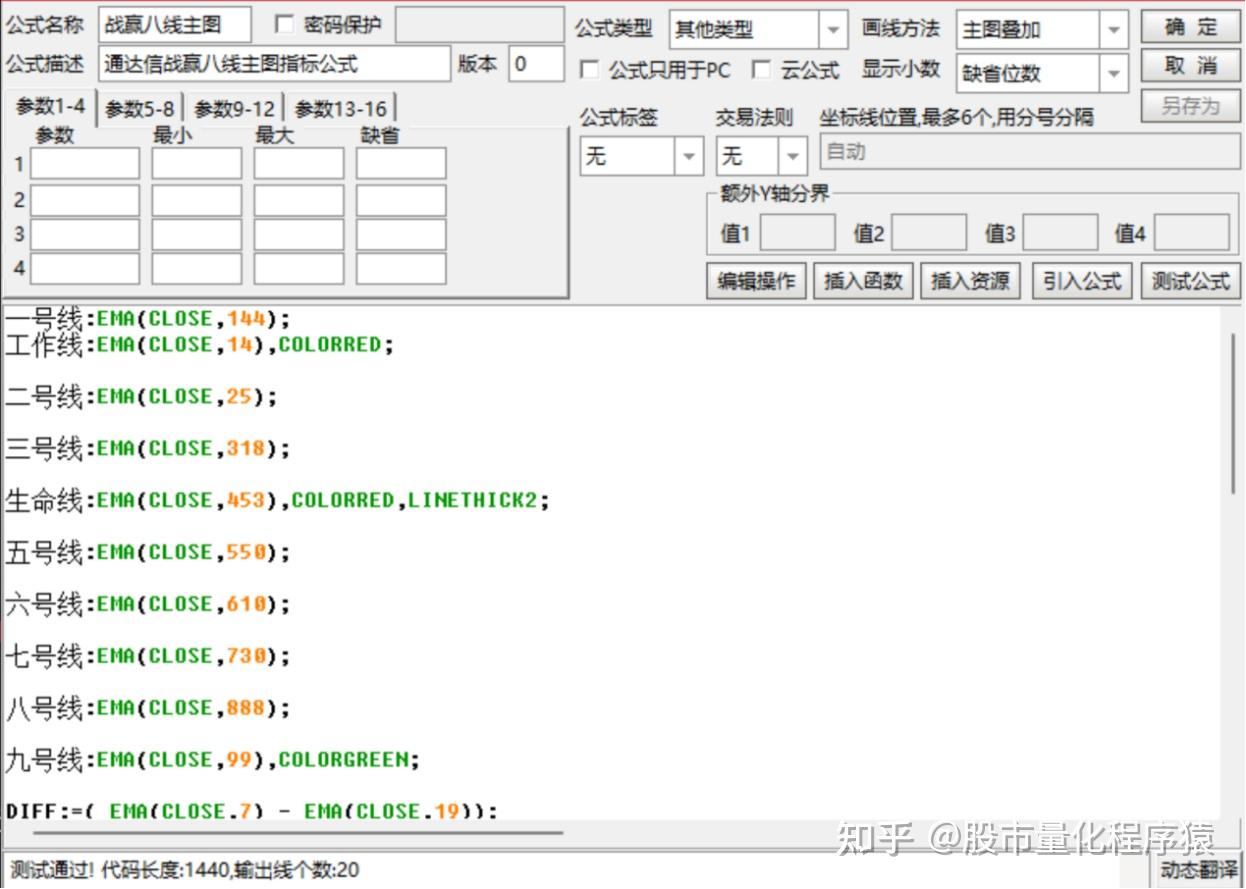Click row 3 缺省 value field
Screen dimensions: 1246x889
[401, 234]
